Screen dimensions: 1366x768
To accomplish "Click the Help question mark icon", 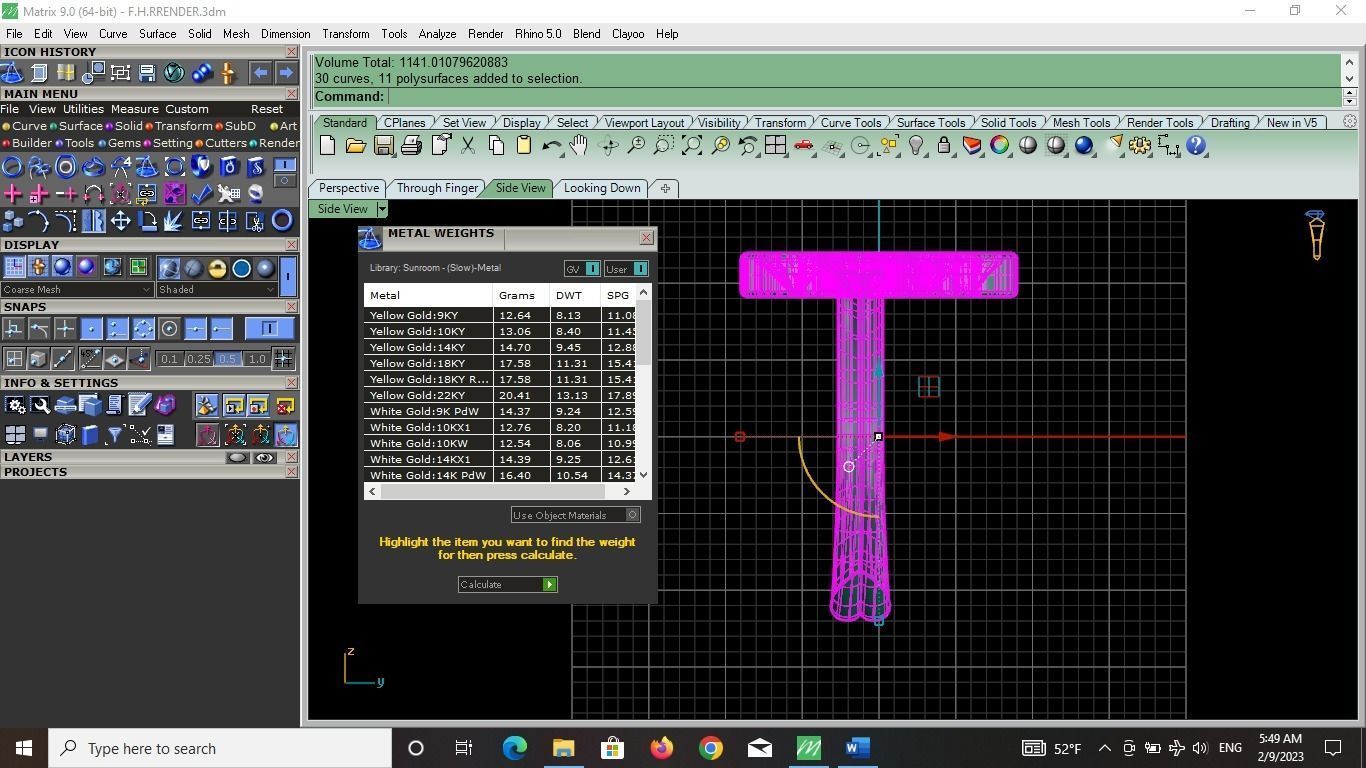I will point(1195,146).
